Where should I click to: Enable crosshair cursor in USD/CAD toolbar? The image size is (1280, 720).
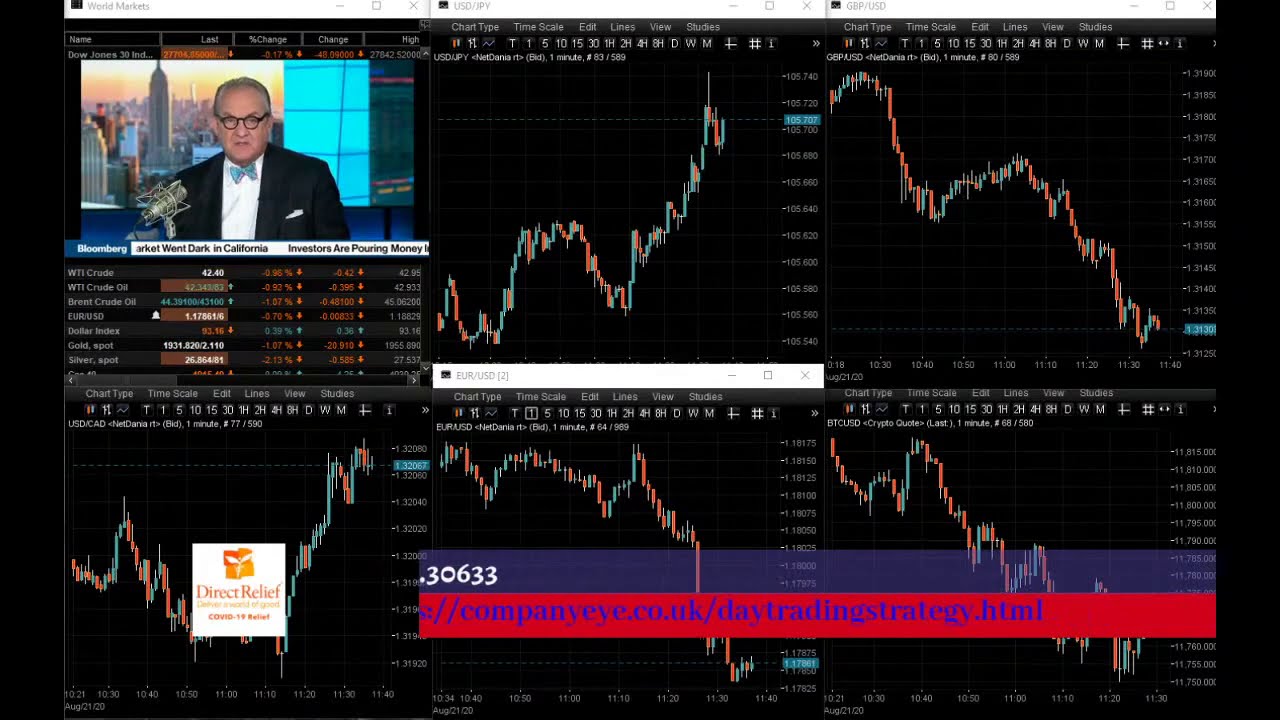tap(365, 410)
